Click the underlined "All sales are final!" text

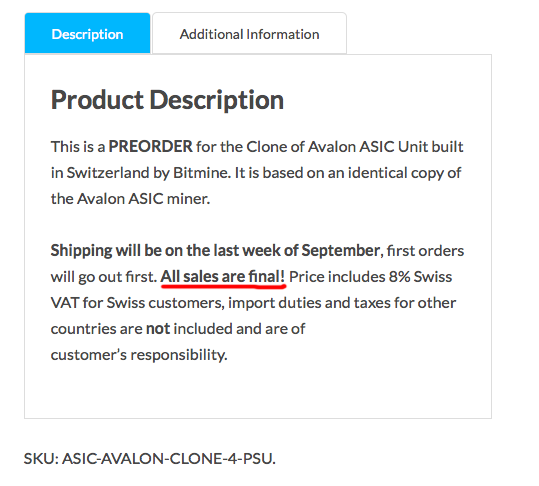[x=223, y=277]
